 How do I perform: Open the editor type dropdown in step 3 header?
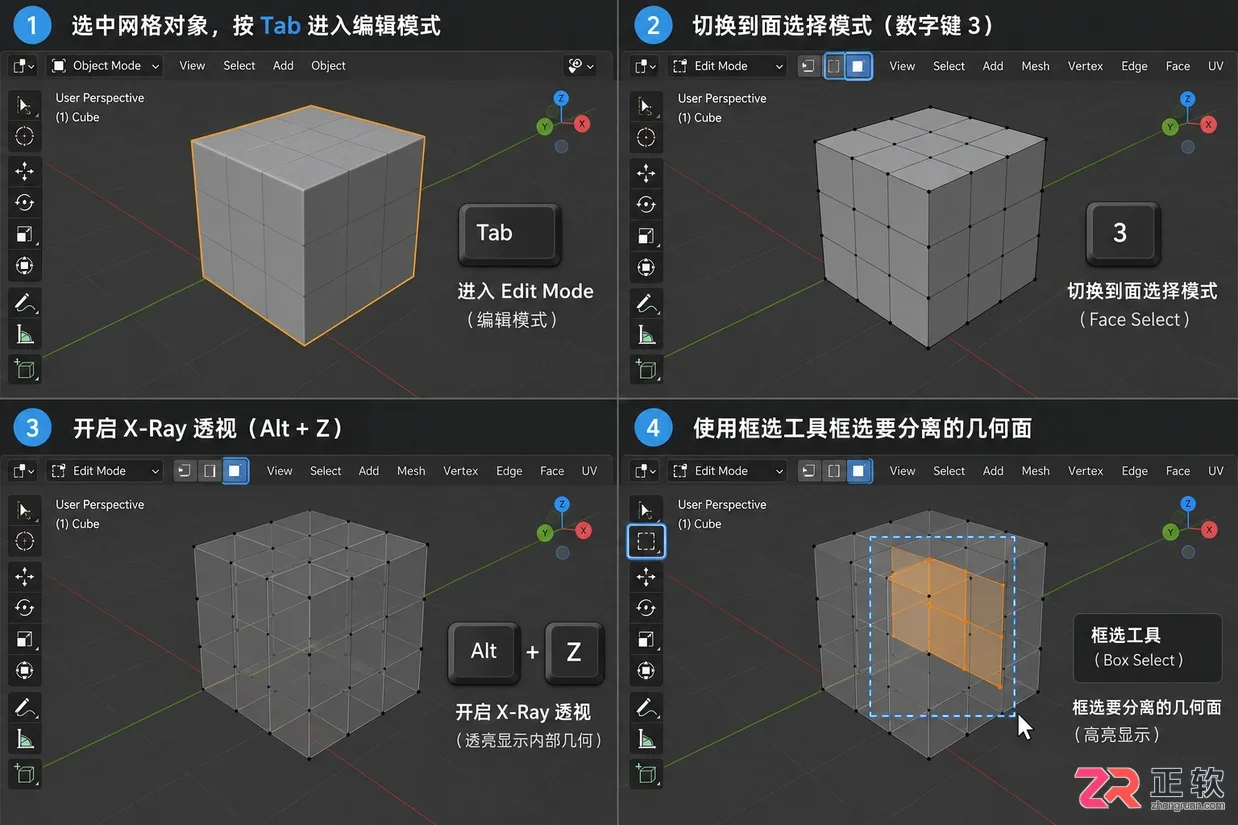tap(23, 470)
